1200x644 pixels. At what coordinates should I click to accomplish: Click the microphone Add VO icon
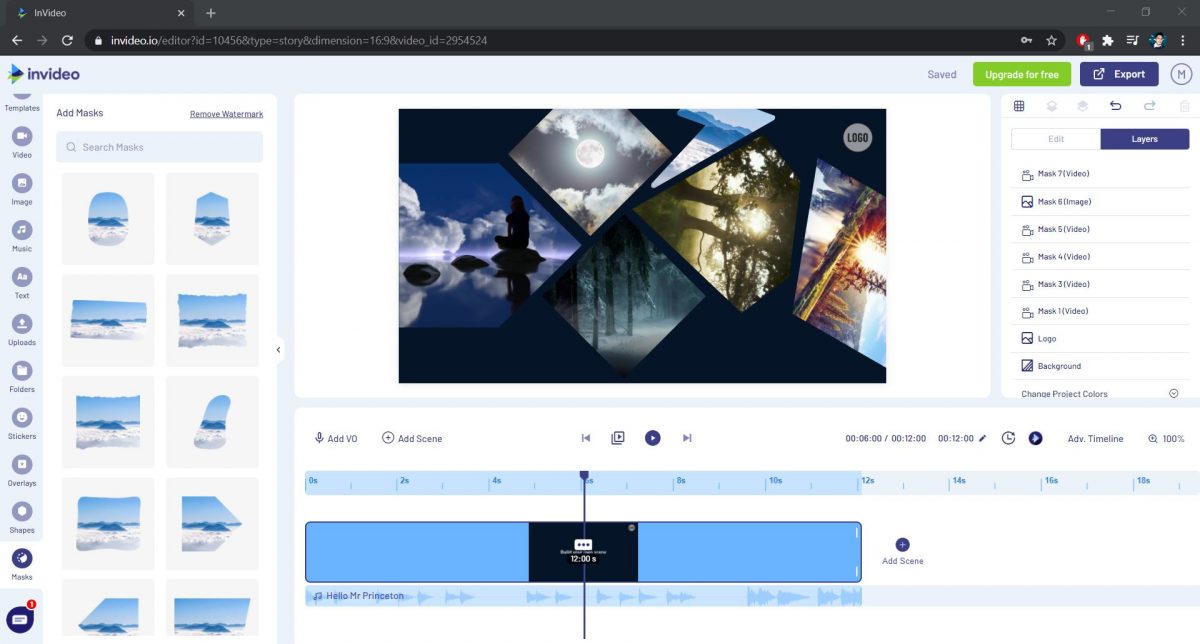[320, 437]
